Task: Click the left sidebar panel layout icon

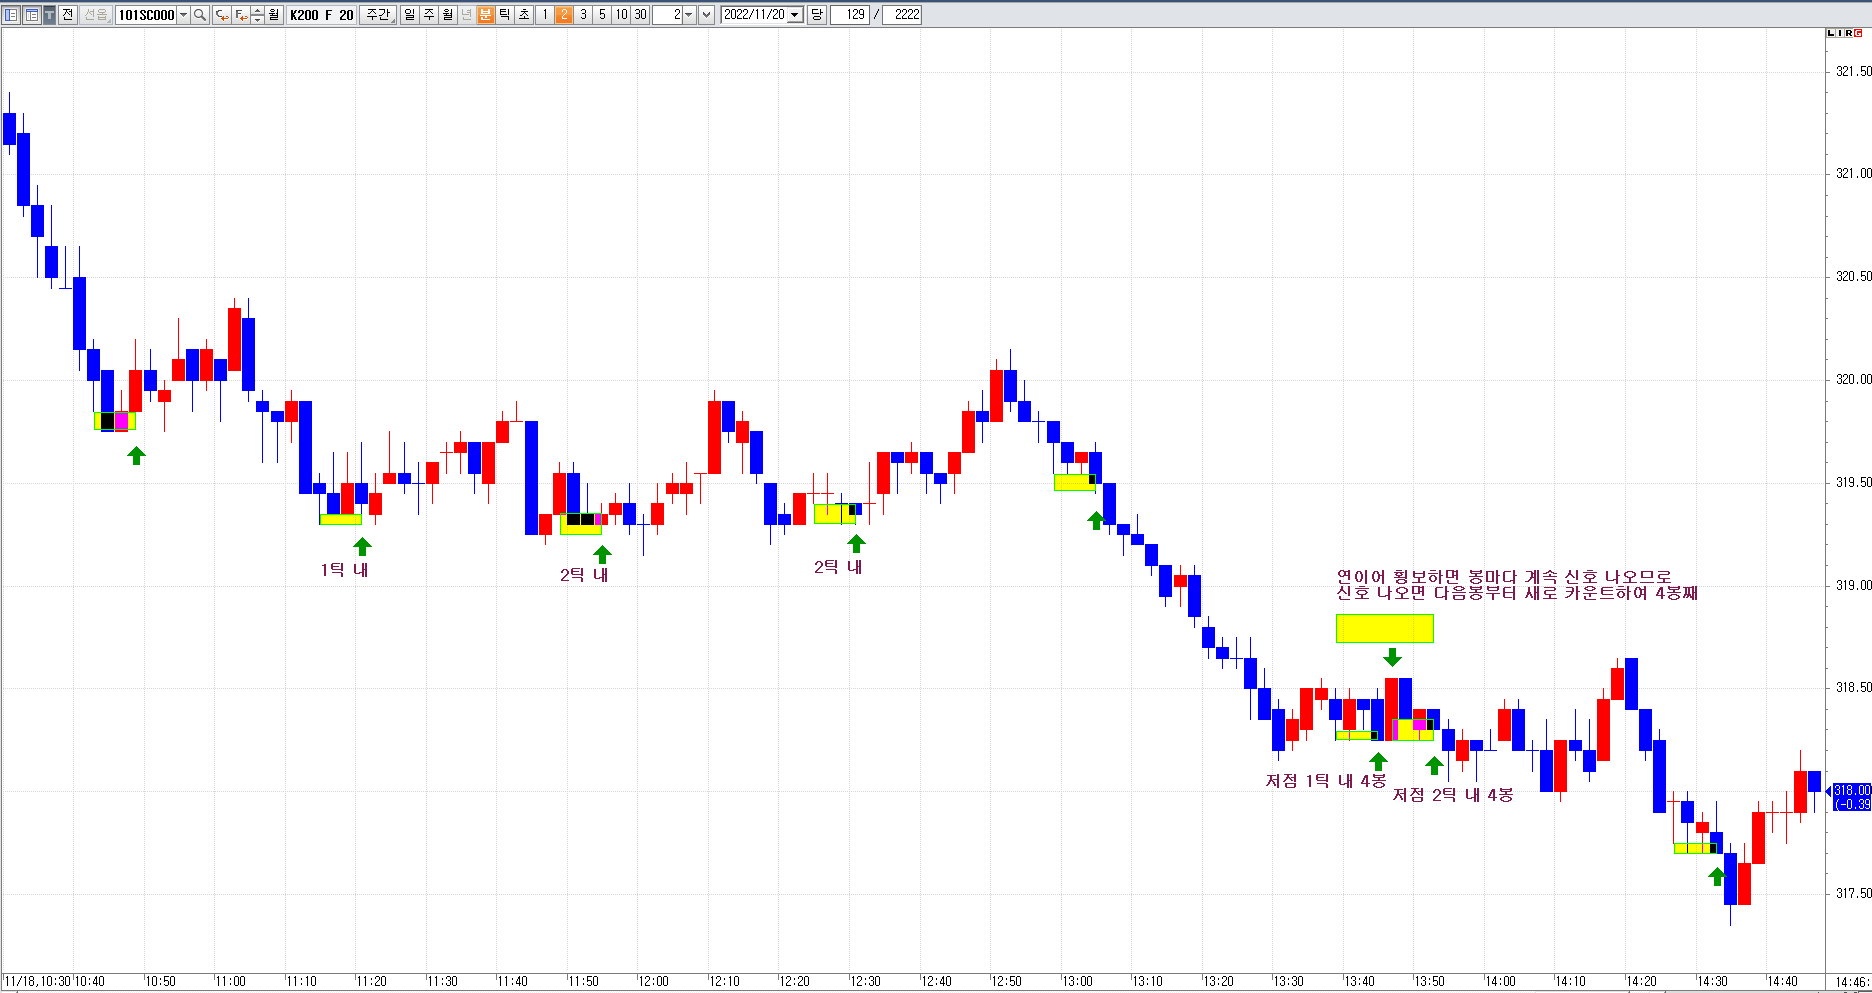Action: 12,15
